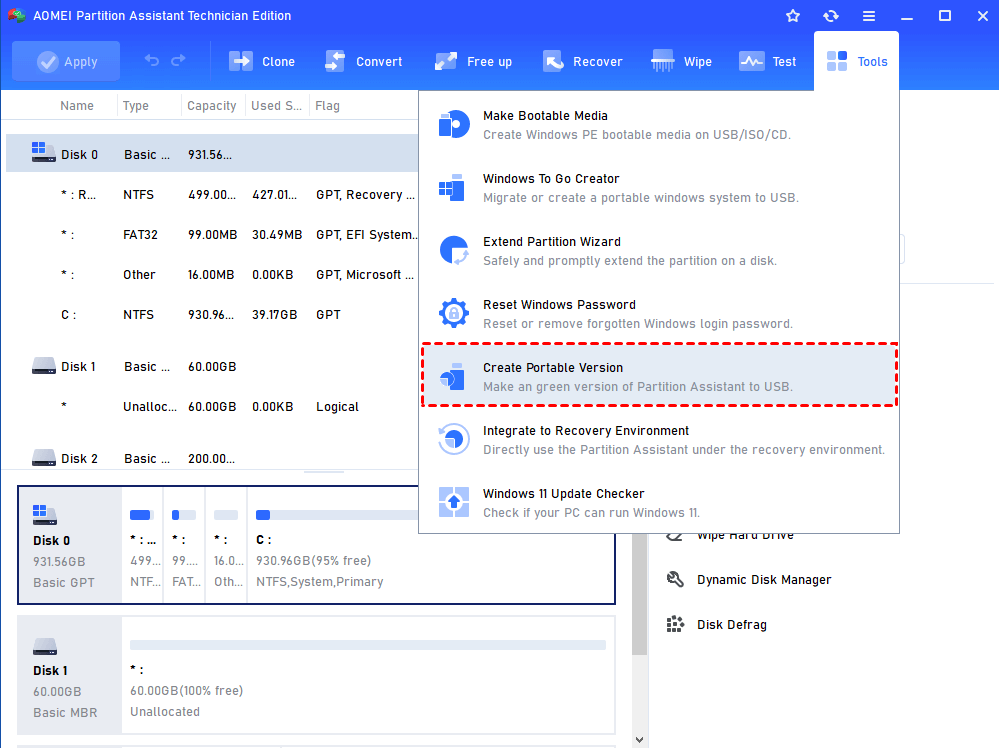
Task: Click the Dynamic Disk Manager wrench icon
Action: [675, 579]
